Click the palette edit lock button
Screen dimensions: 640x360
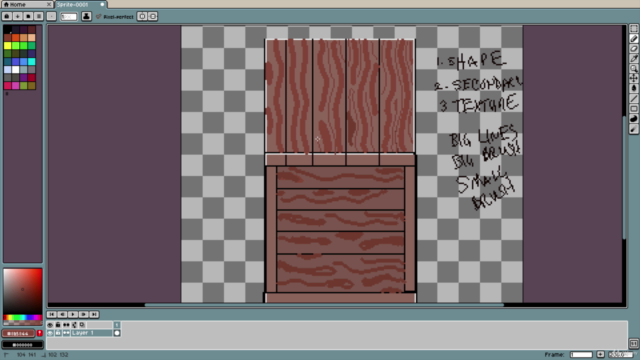point(7,16)
